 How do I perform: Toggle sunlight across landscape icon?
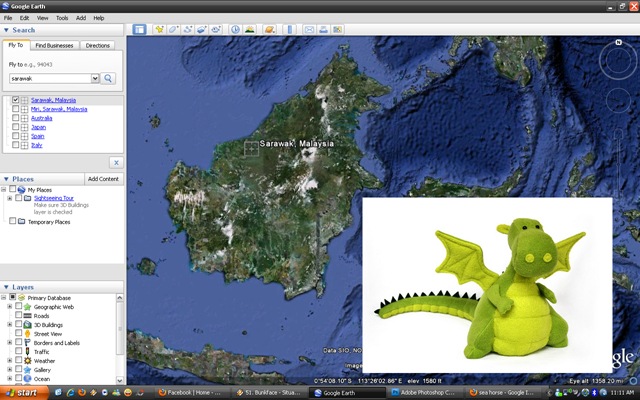click(249, 29)
